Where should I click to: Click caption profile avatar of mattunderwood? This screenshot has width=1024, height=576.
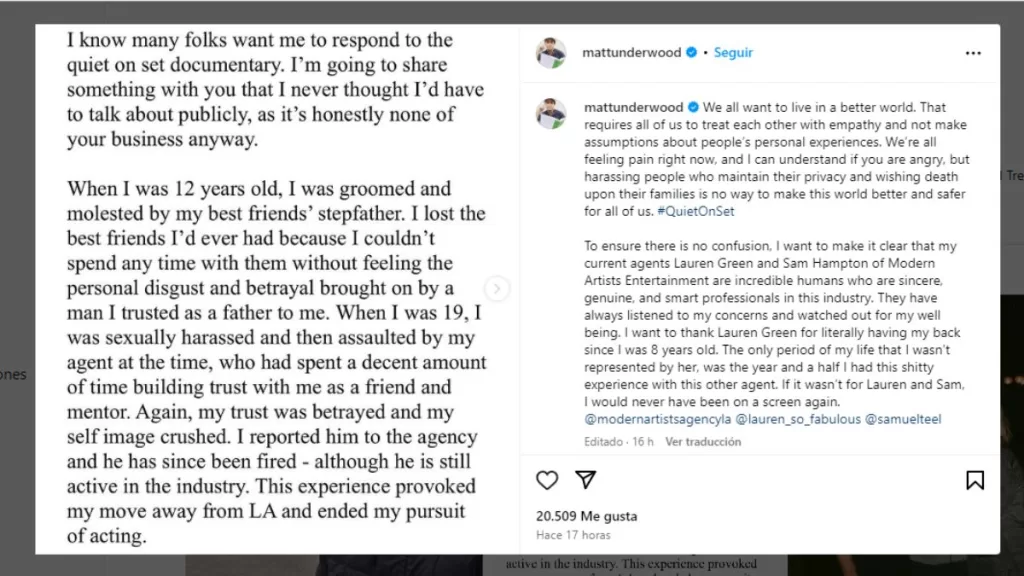551,114
